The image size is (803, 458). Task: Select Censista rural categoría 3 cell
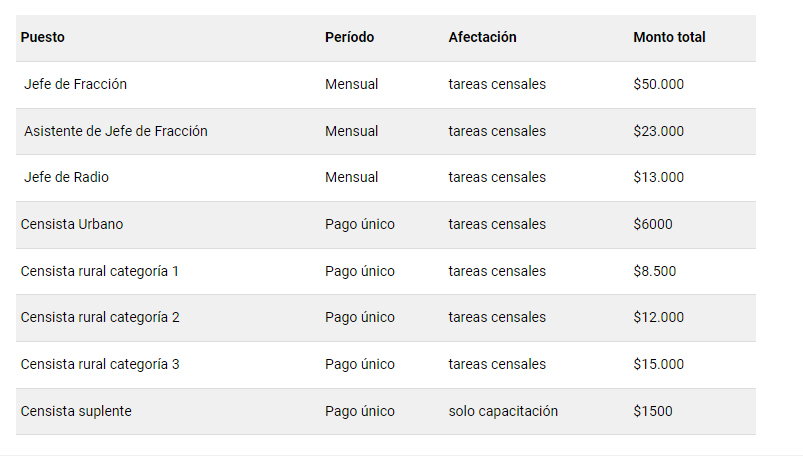pyautogui.click(x=100, y=364)
